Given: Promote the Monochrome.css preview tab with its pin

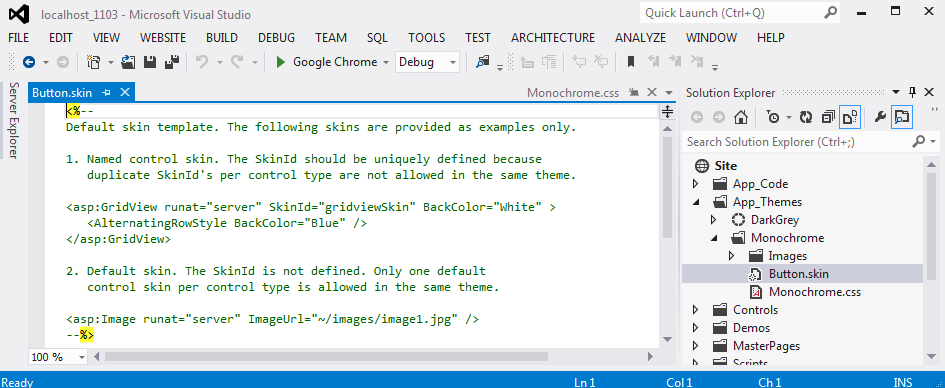Looking at the screenshot, I should [633, 93].
